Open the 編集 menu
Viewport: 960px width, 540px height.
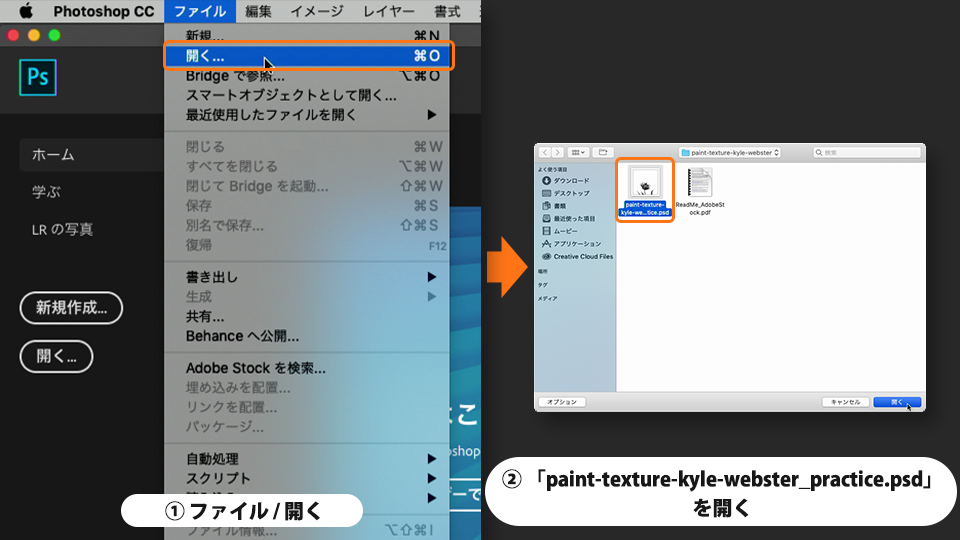[x=258, y=11]
